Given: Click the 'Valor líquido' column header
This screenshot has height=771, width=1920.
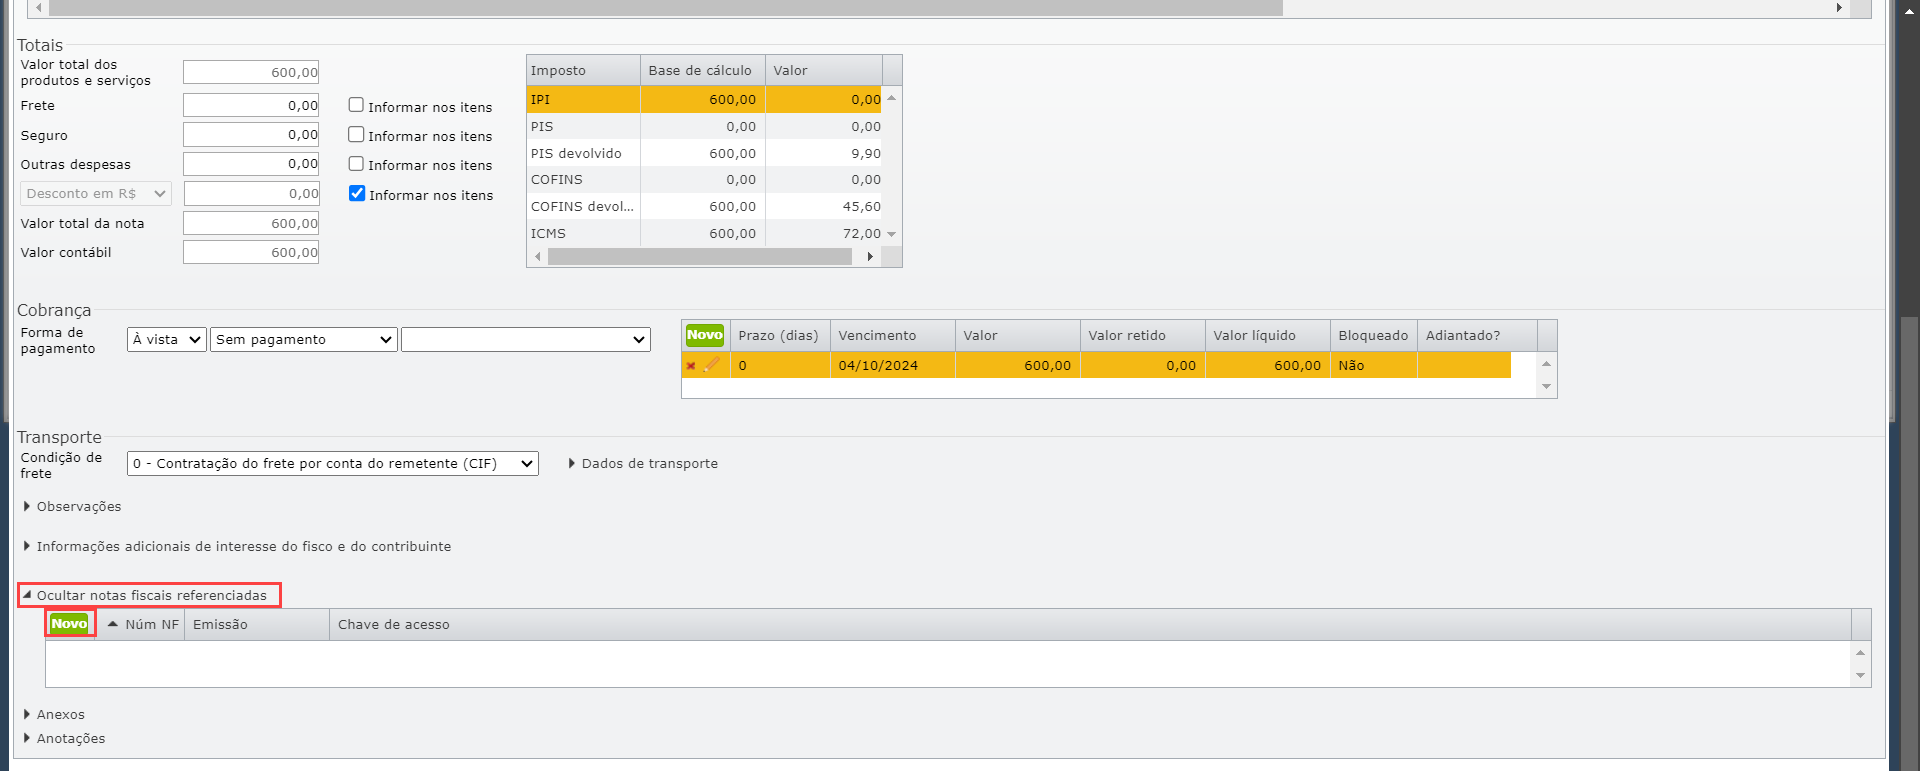Looking at the screenshot, I should (1268, 336).
